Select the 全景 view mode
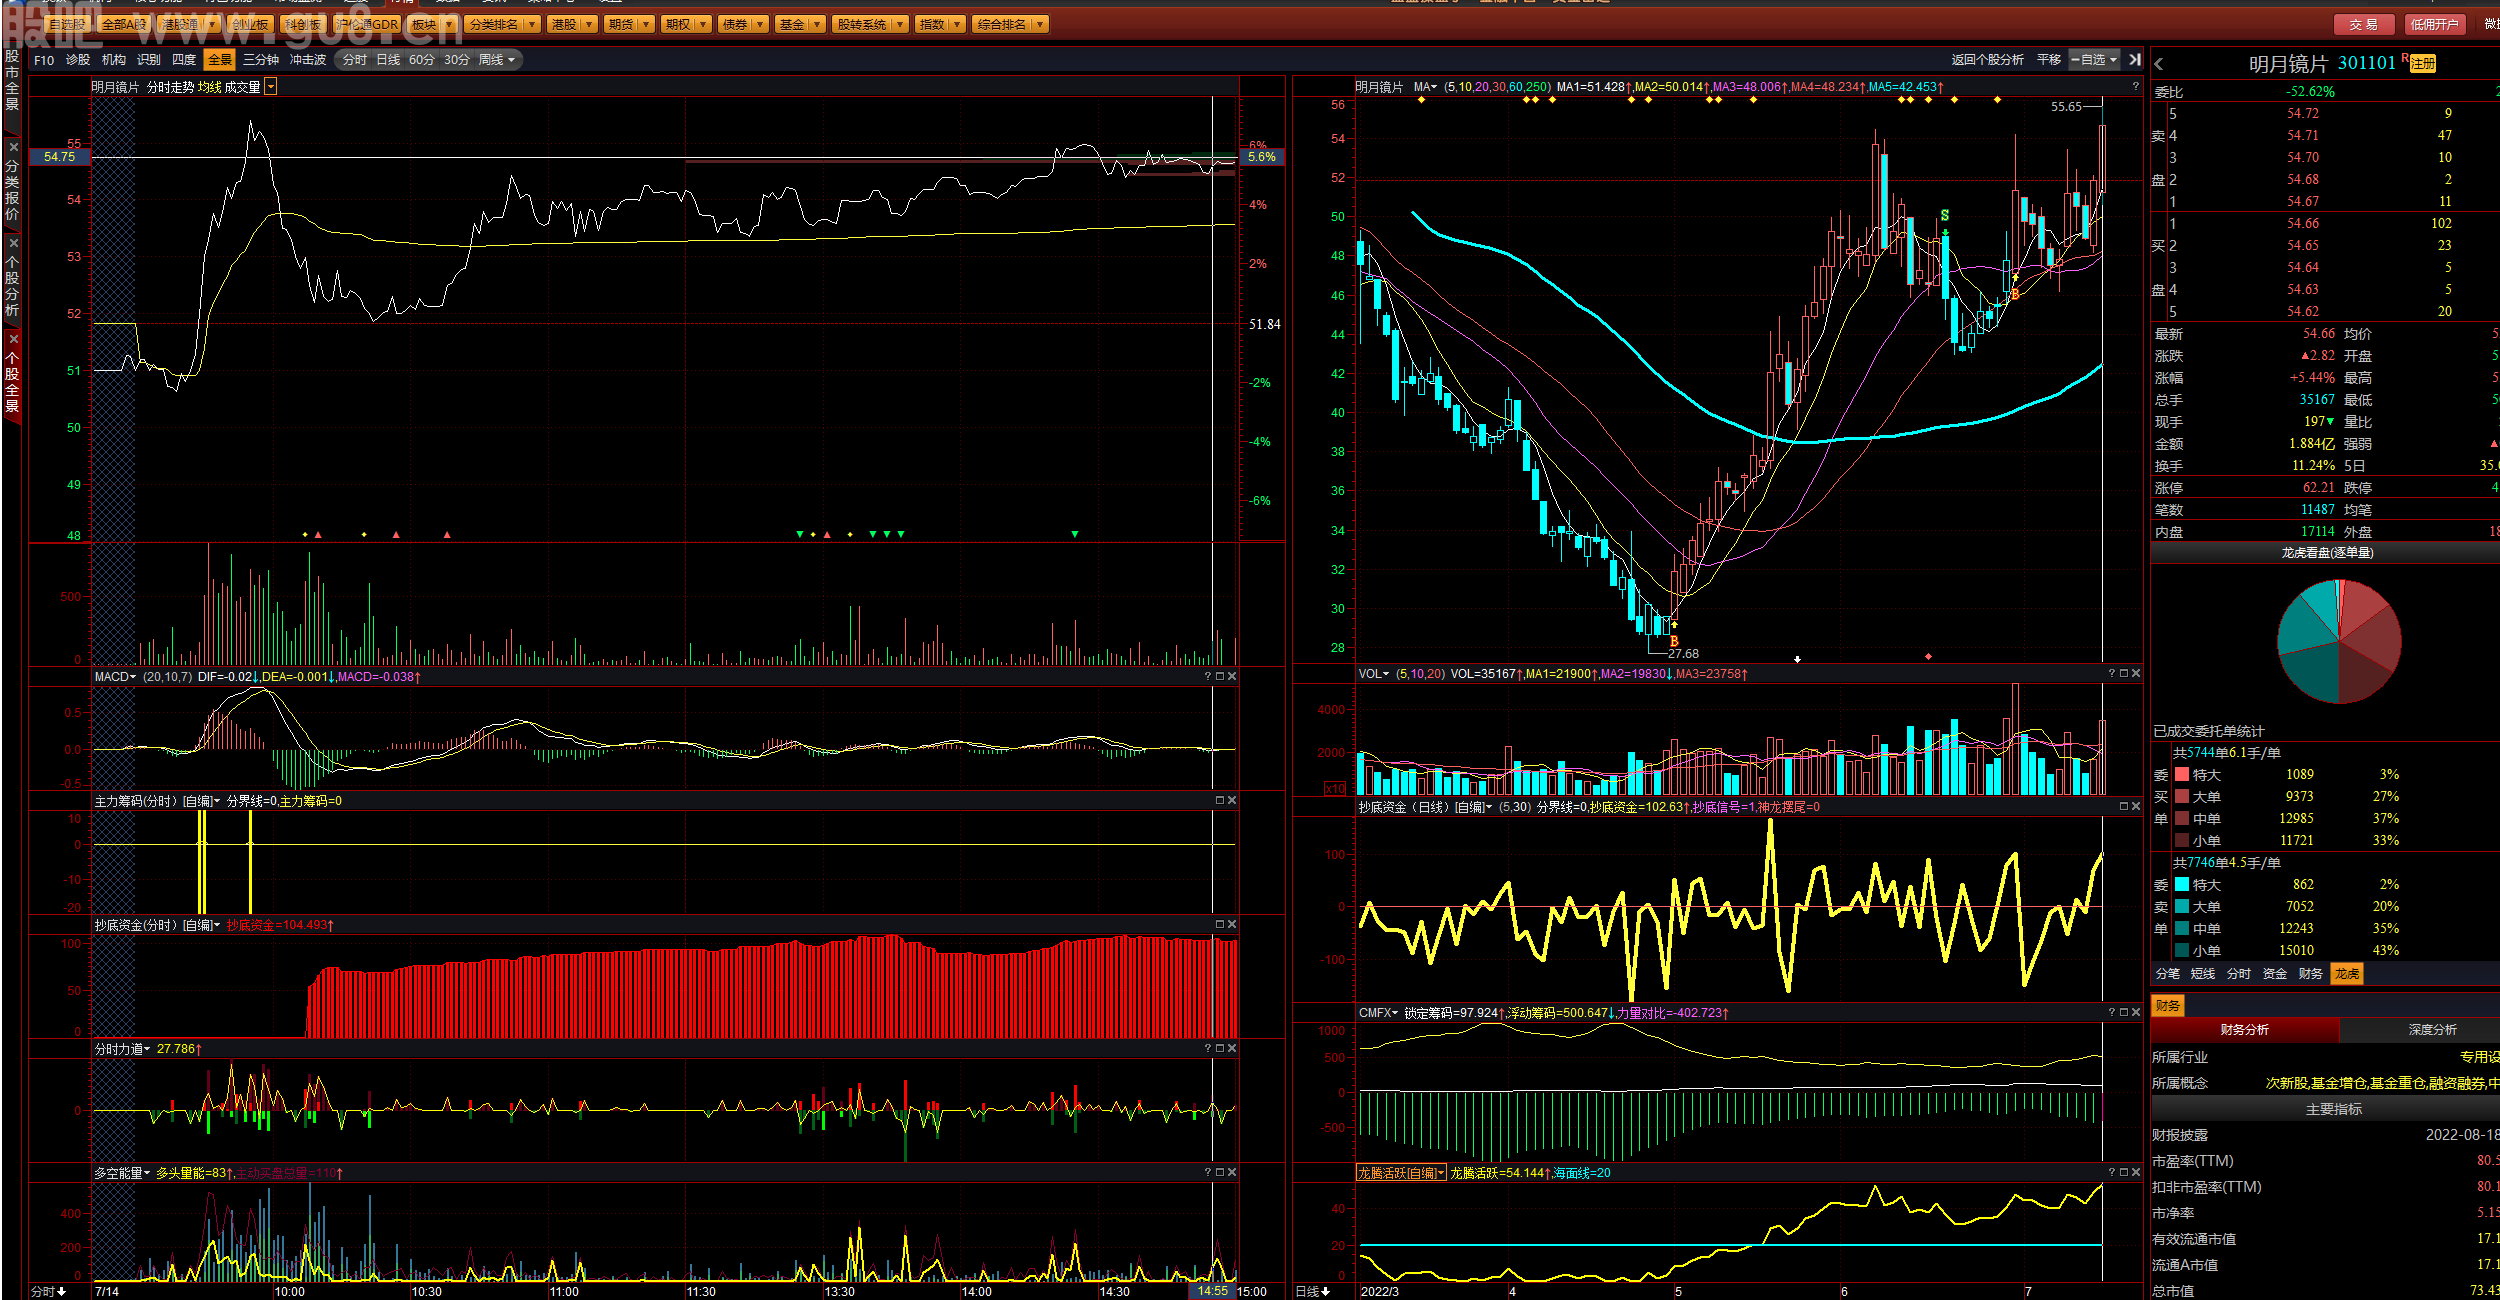 tap(220, 60)
